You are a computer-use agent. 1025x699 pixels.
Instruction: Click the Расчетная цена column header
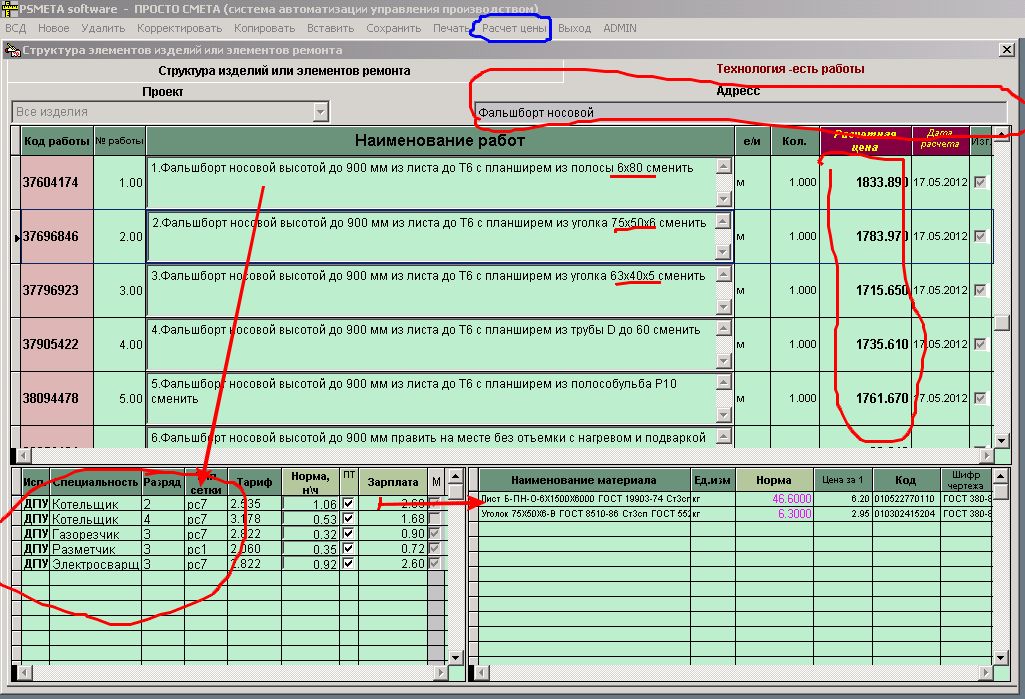pos(865,141)
